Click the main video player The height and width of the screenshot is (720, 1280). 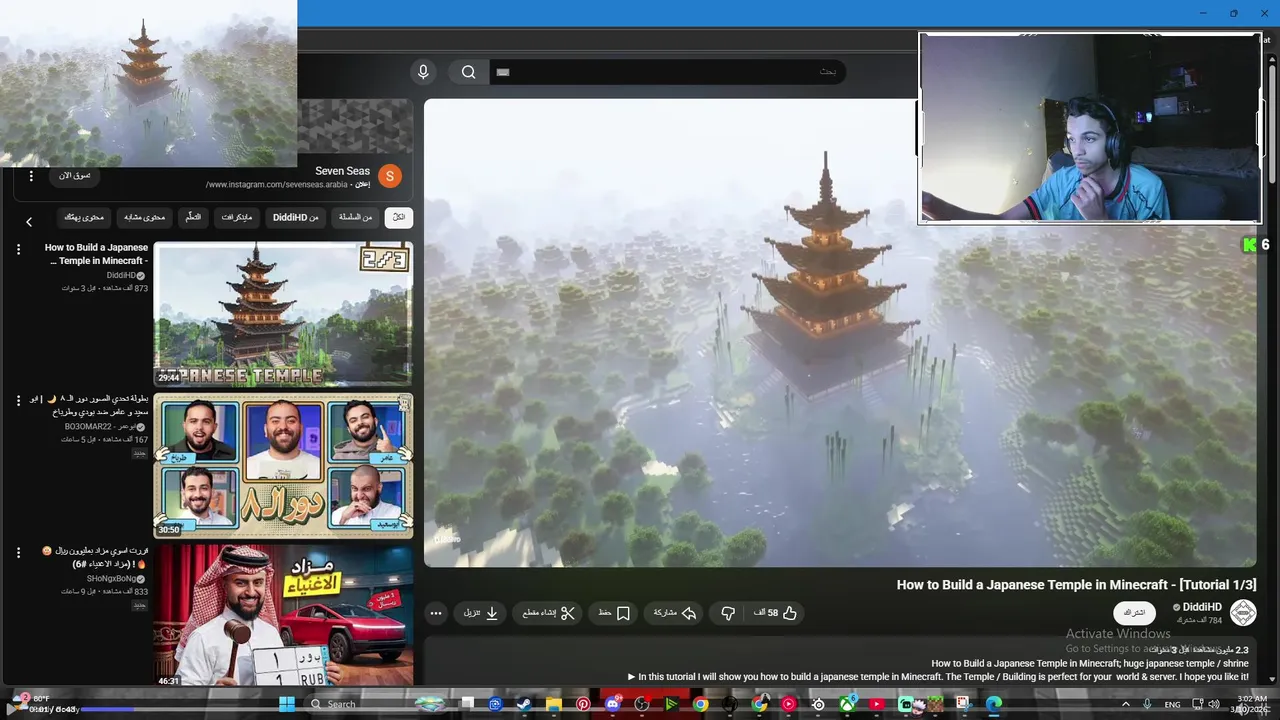pos(840,333)
